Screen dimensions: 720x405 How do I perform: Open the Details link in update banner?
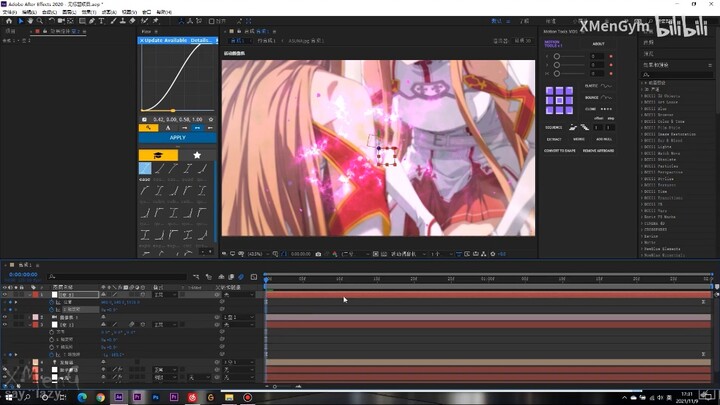coord(200,40)
